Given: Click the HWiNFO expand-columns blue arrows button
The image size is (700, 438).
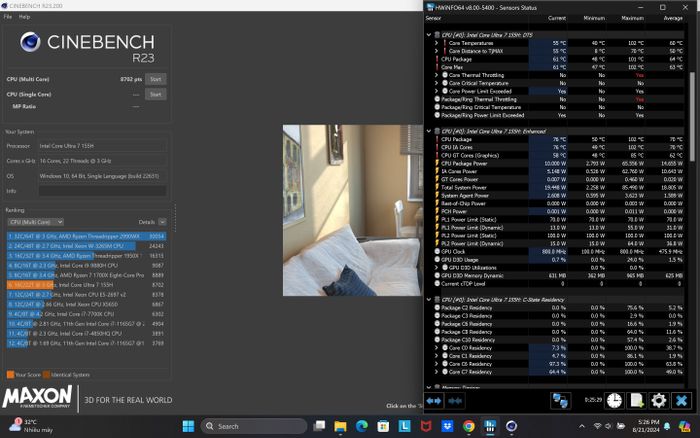Looking at the screenshot, I should pos(434,400).
